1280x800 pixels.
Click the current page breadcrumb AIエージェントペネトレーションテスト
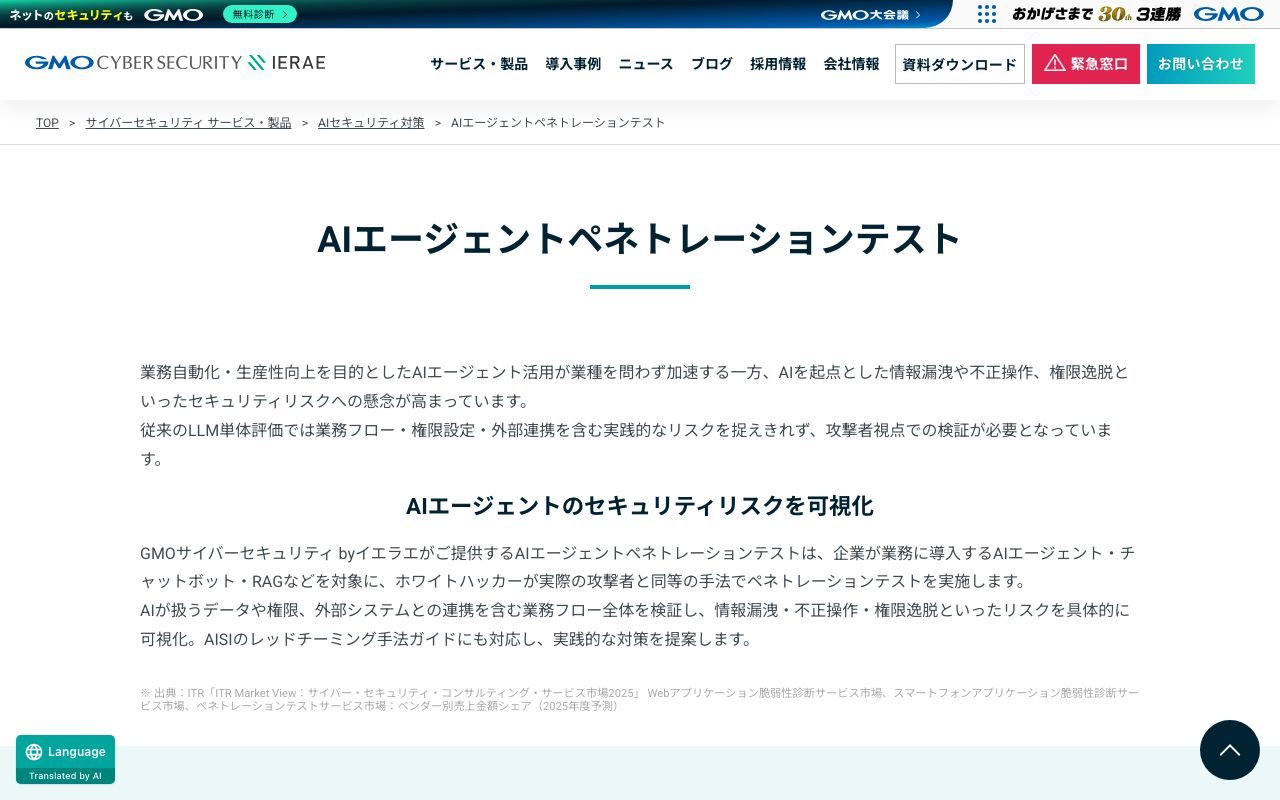click(558, 123)
